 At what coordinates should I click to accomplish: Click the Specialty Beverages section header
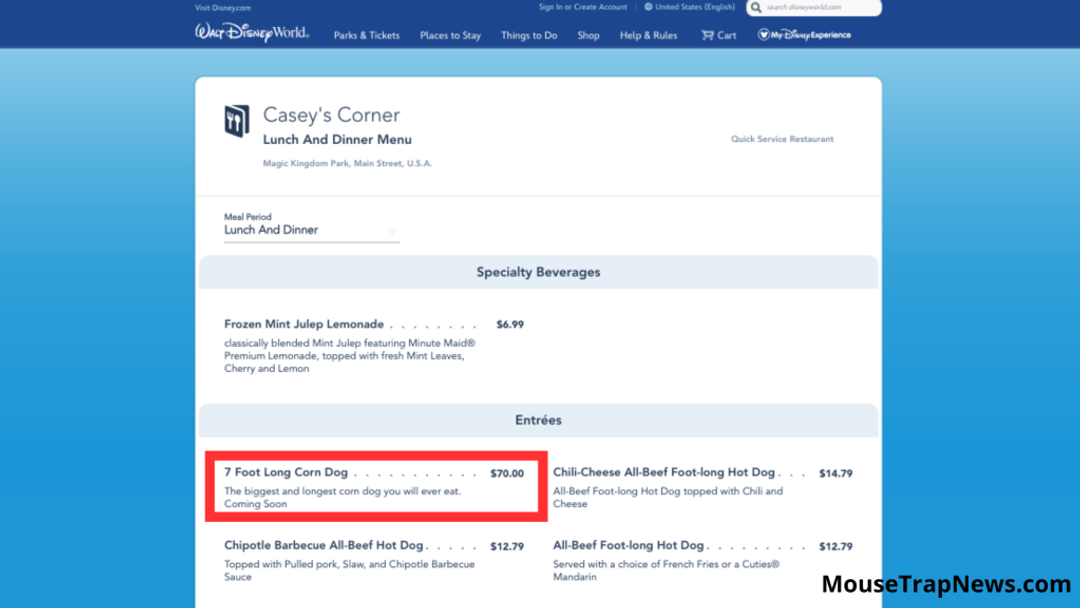pyautogui.click(x=538, y=272)
